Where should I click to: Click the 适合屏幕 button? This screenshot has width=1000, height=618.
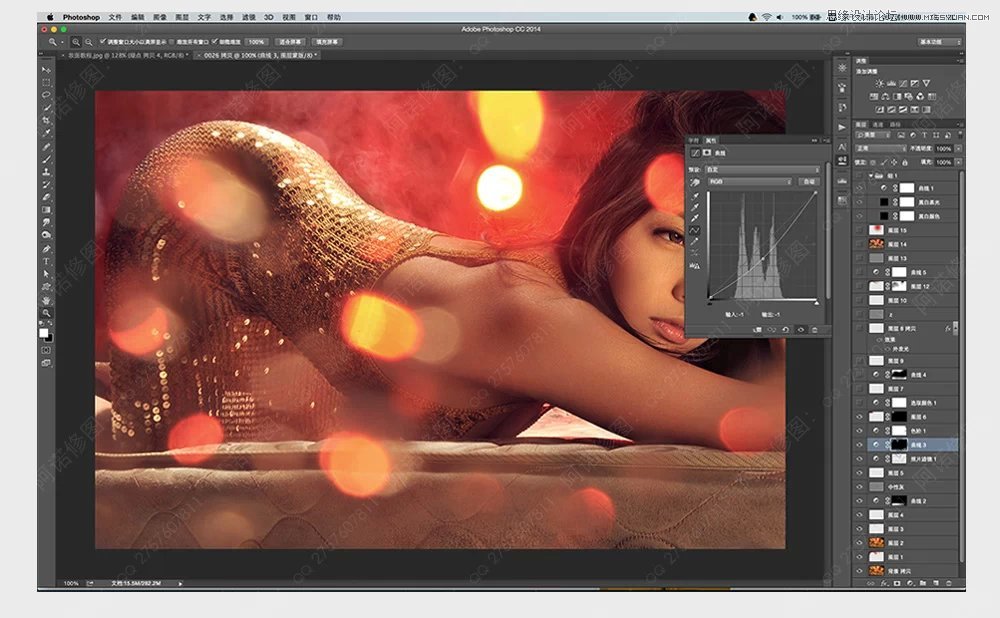pos(289,42)
